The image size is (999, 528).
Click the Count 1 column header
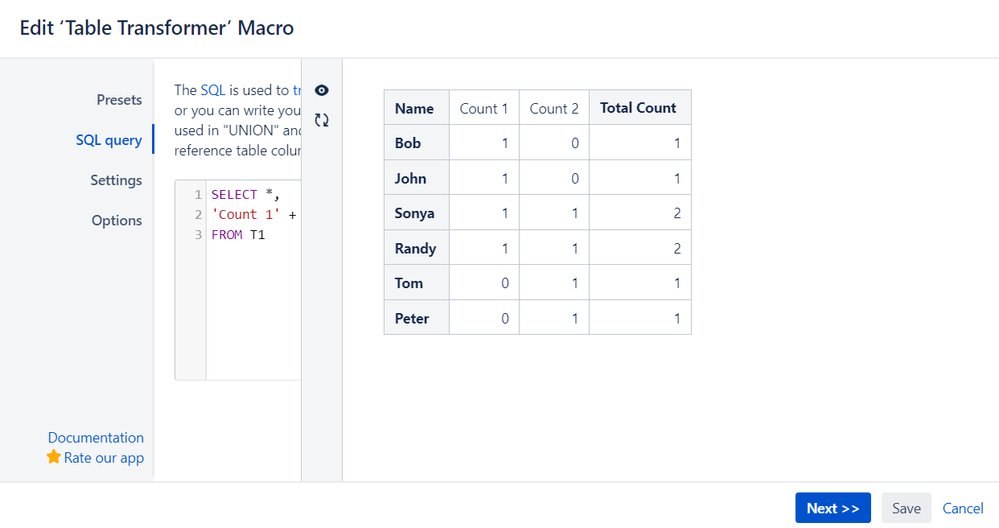(484, 108)
